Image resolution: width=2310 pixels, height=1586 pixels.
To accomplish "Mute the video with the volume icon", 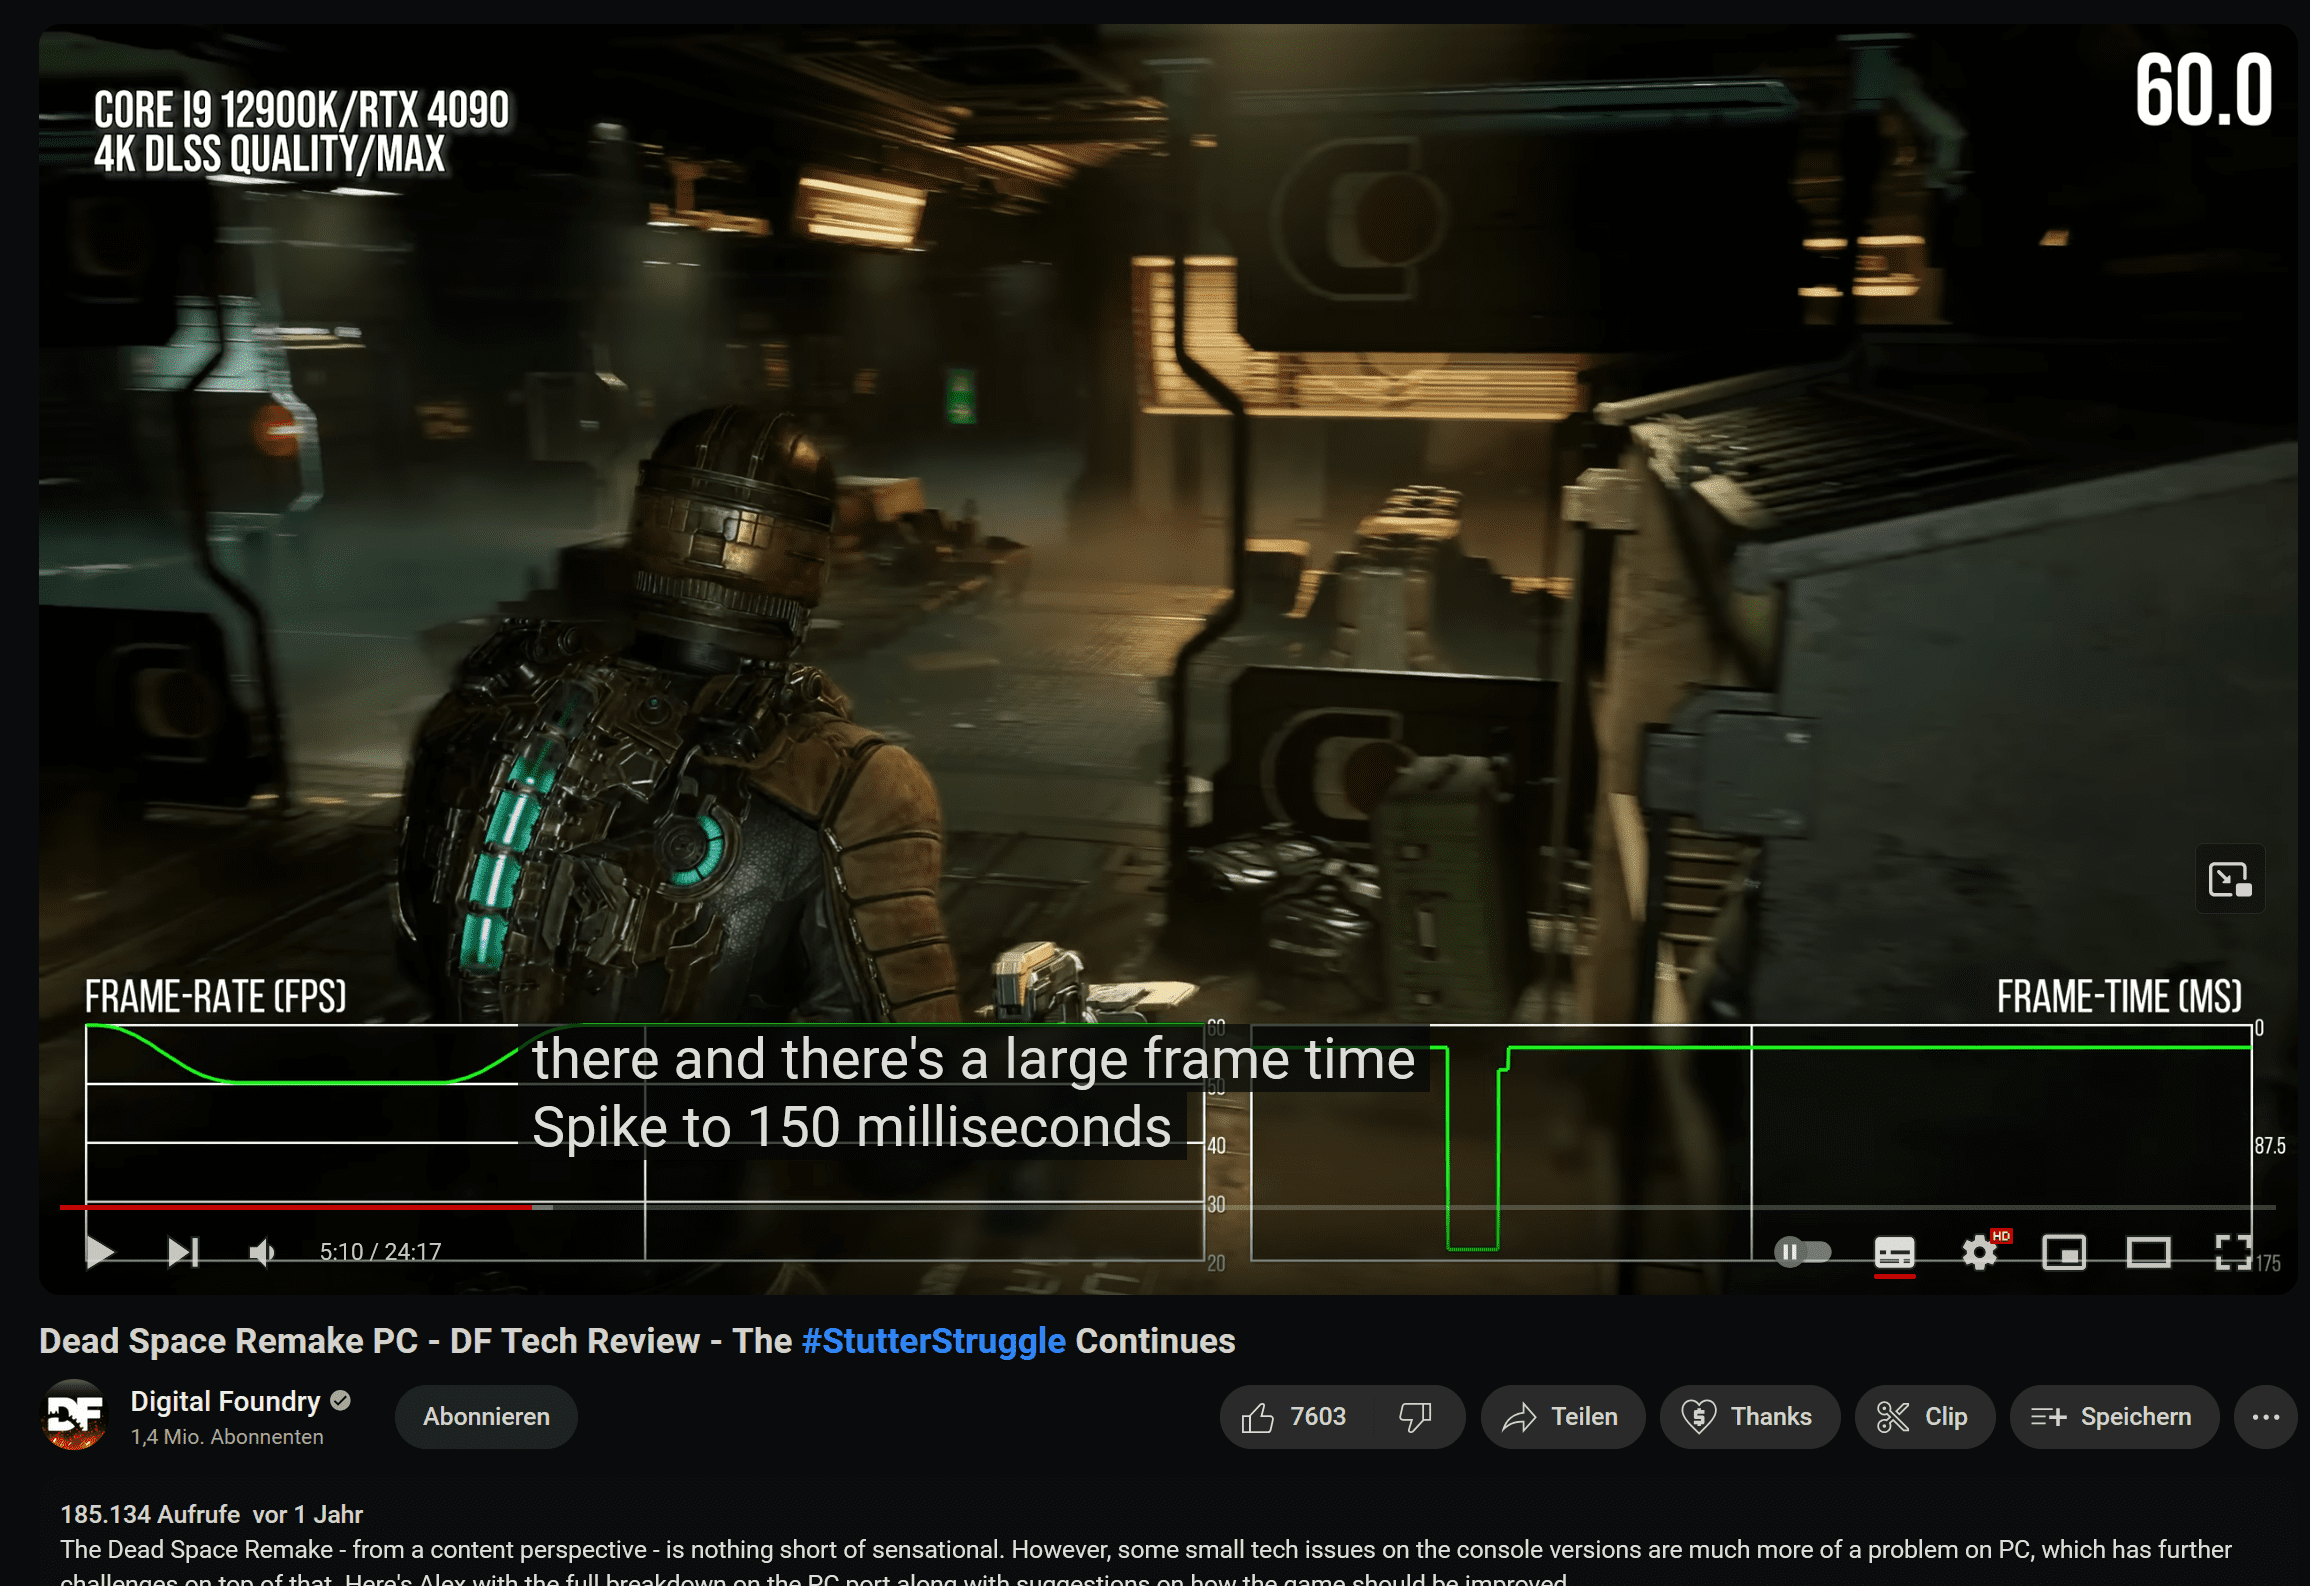I will (x=262, y=1250).
